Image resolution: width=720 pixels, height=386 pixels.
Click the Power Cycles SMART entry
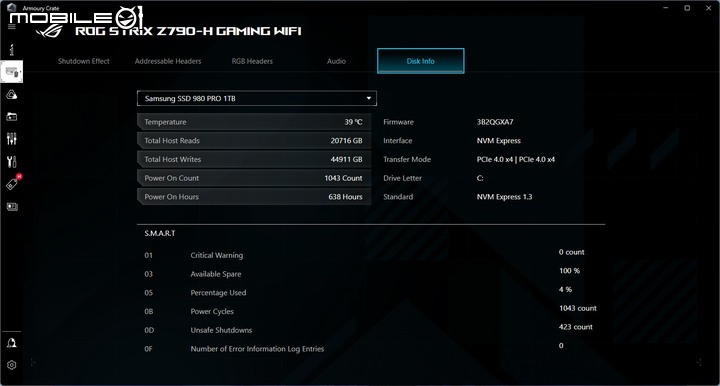pos(212,312)
